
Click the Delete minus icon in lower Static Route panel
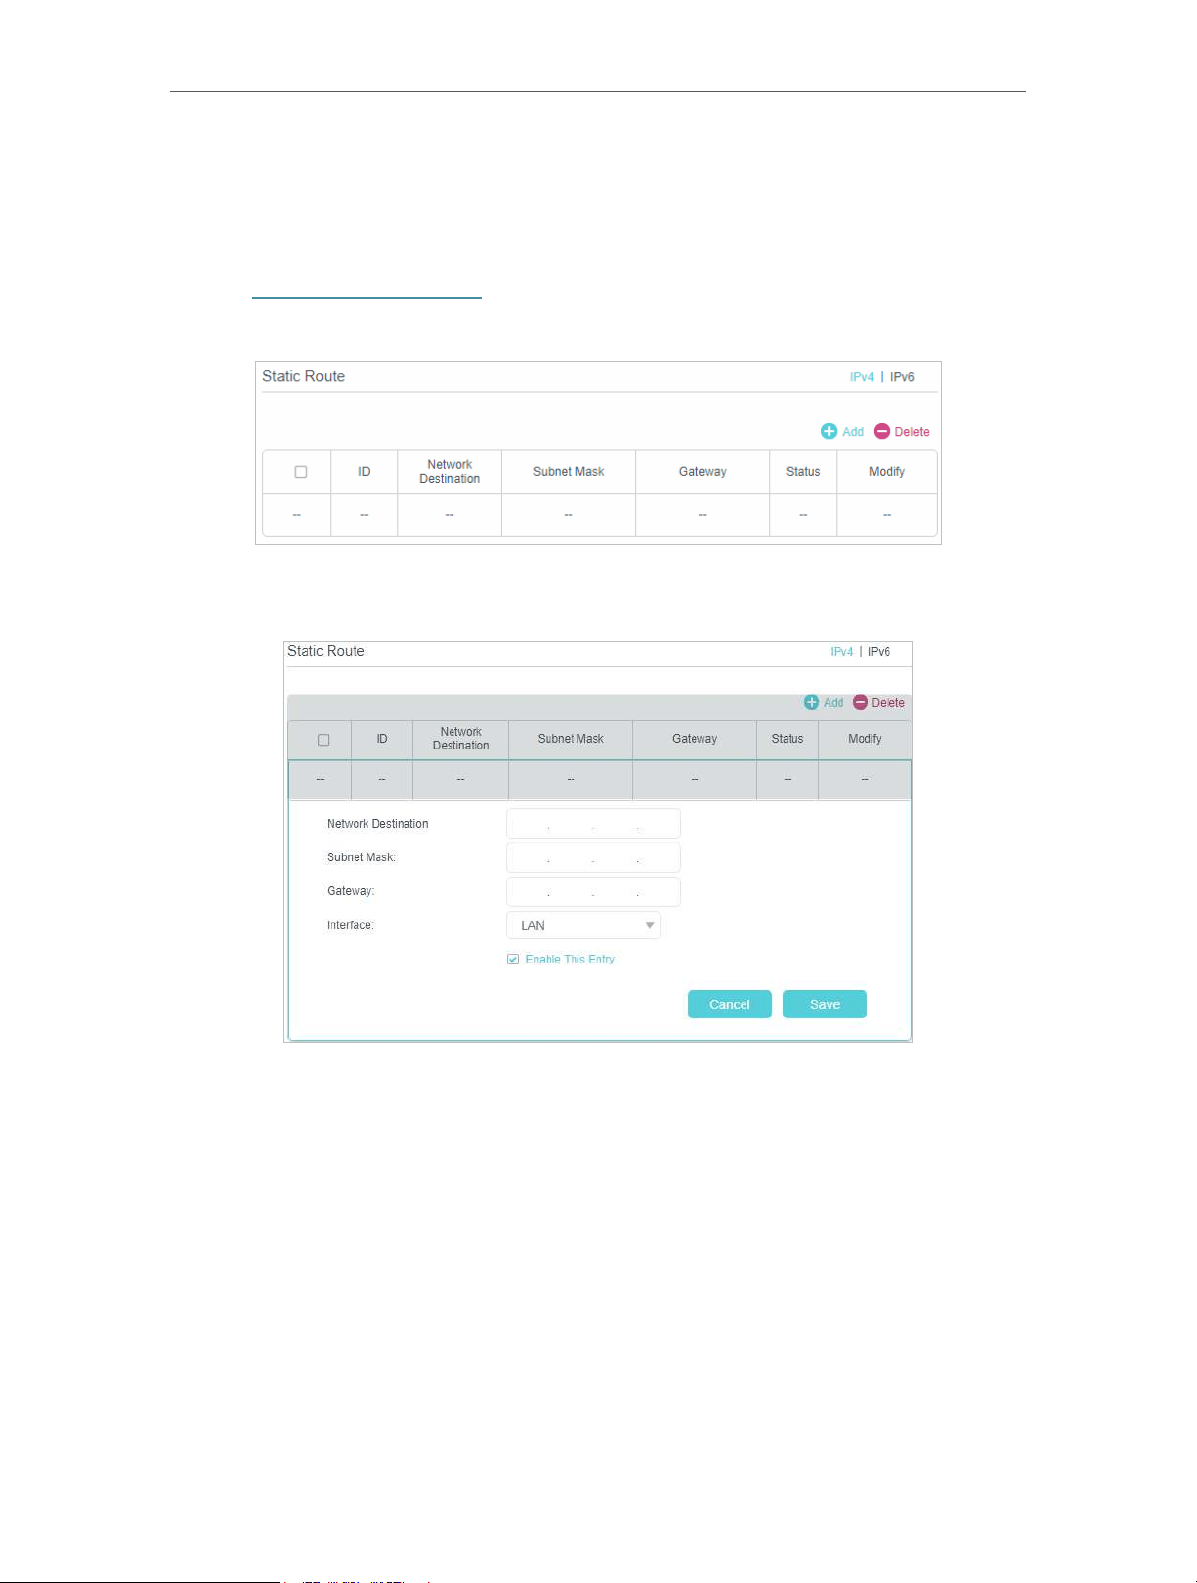point(860,702)
